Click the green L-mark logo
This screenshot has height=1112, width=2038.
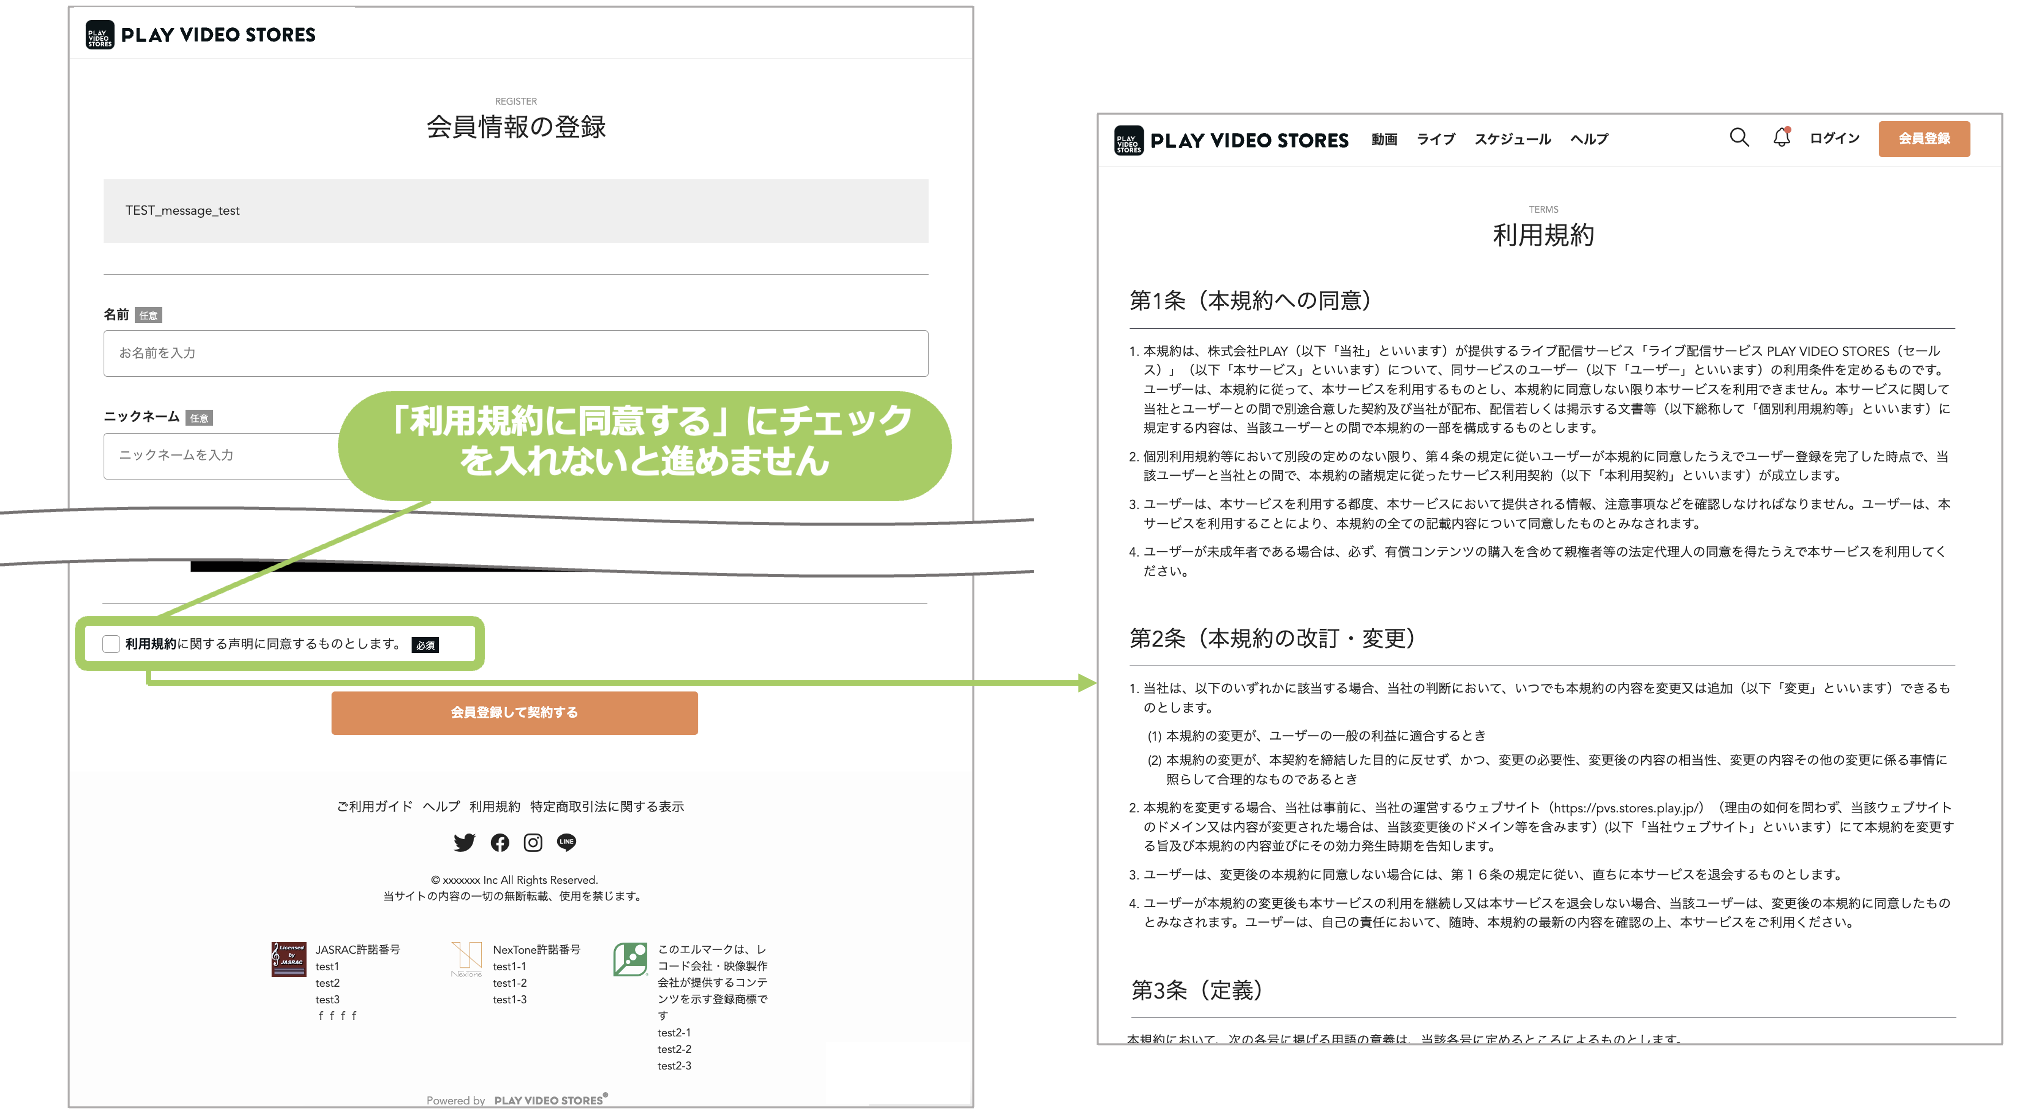pos(630,959)
